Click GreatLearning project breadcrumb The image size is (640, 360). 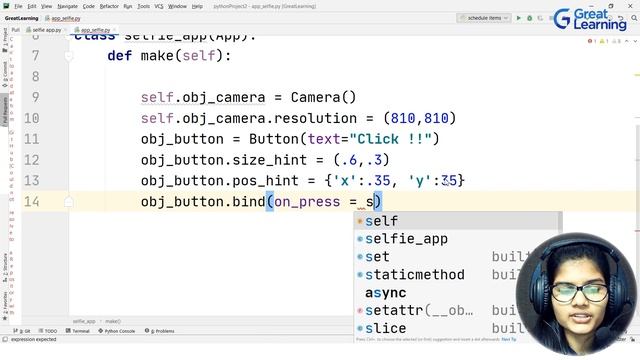pyautogui.click(x=21, y=18)
